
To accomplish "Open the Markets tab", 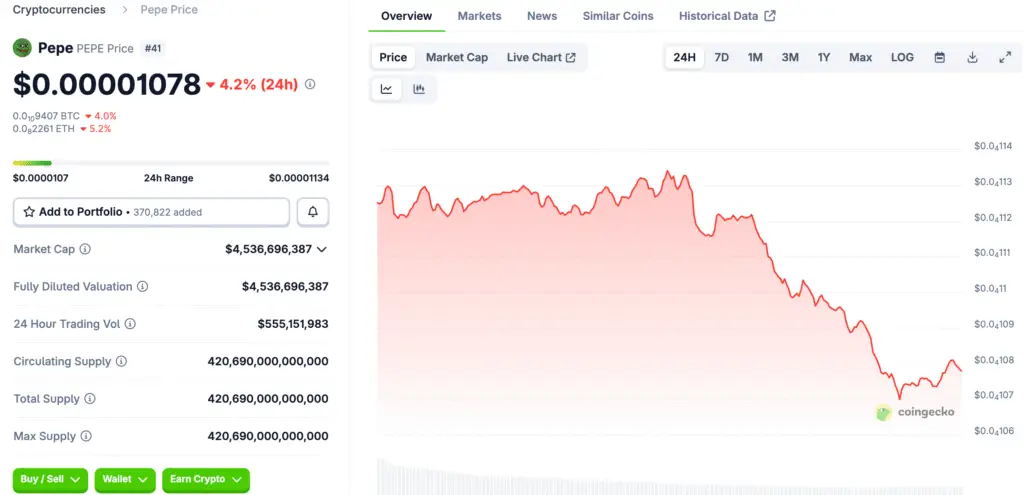I will (479, 16).
